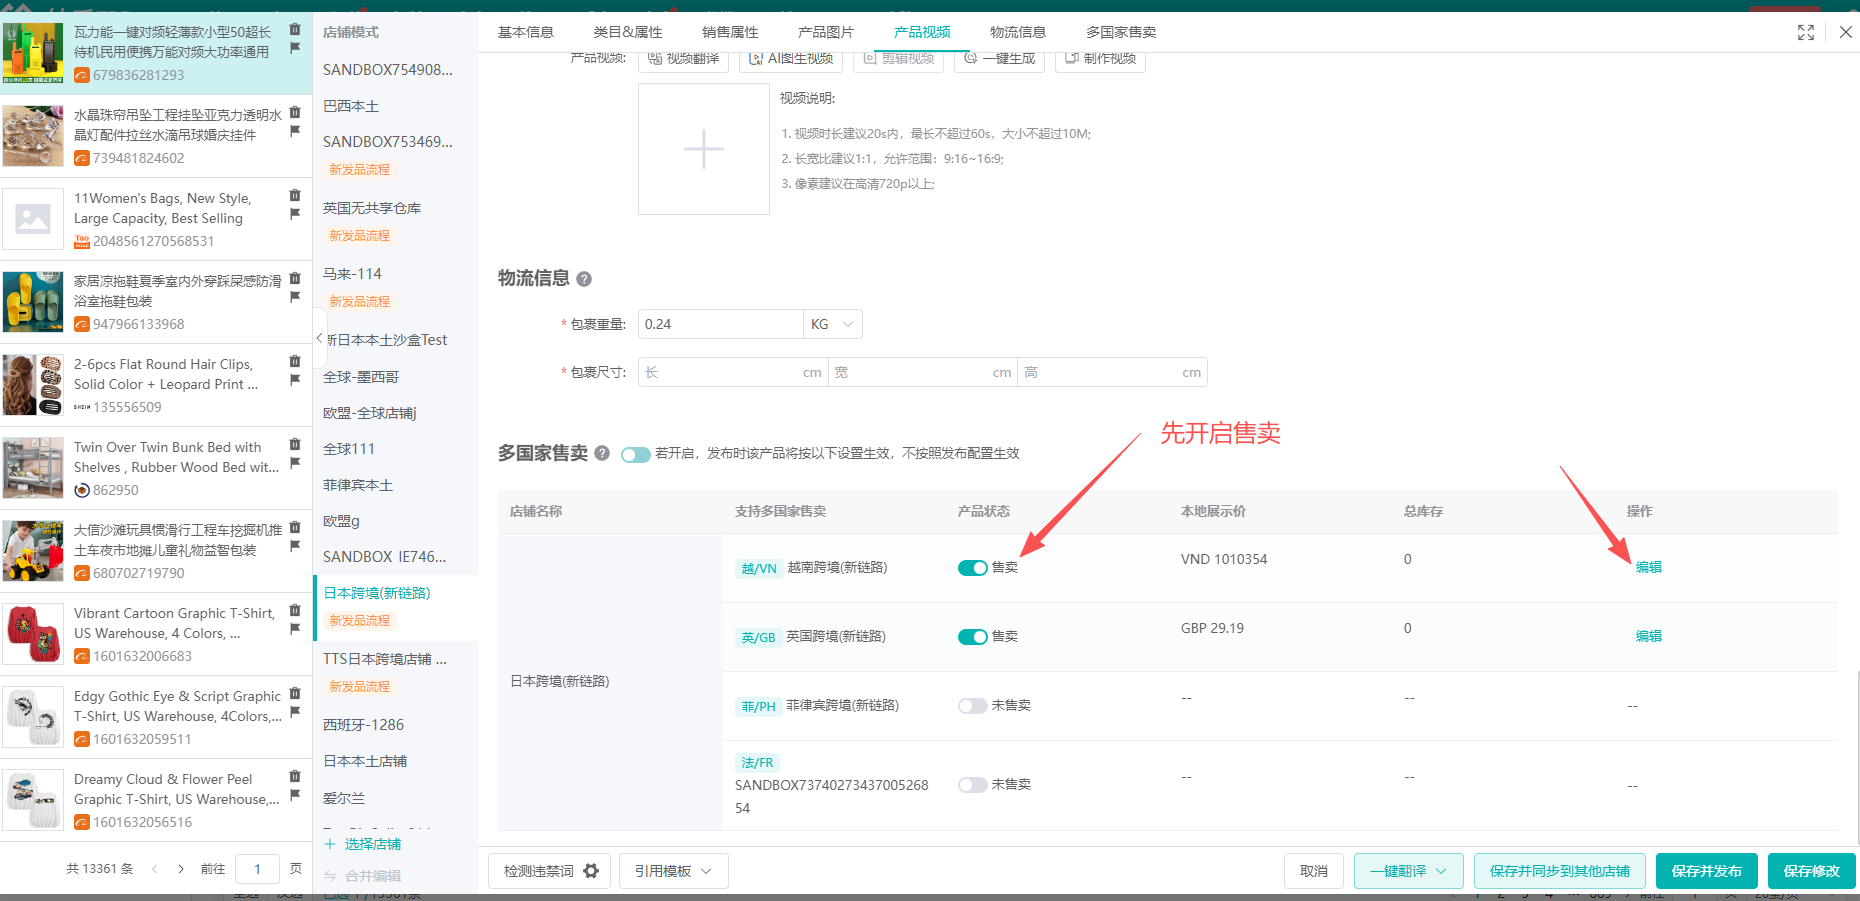Open the AI图生视频 tool
Viewport: 1860px width, 901px height.
click(791, 59)
